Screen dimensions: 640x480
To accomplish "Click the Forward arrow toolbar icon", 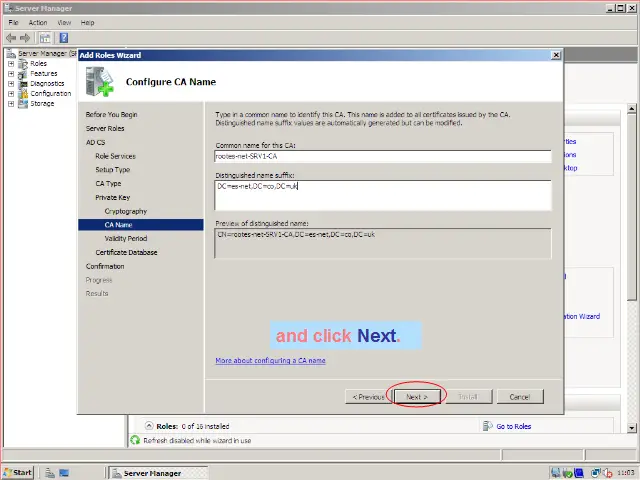I will (x=25, y=38).
